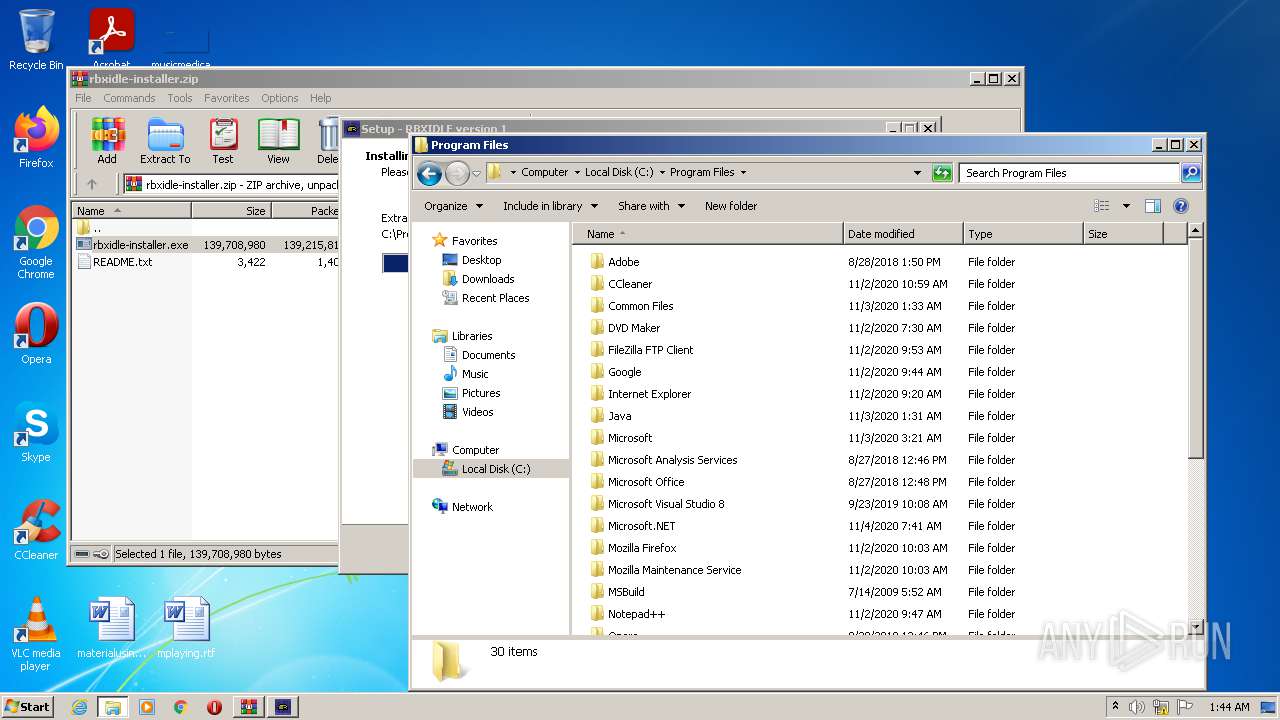This screenshot has height=720, width=1280.
Task: Click the Test icon in WinRAR toolbar
Action: (223, 140)
